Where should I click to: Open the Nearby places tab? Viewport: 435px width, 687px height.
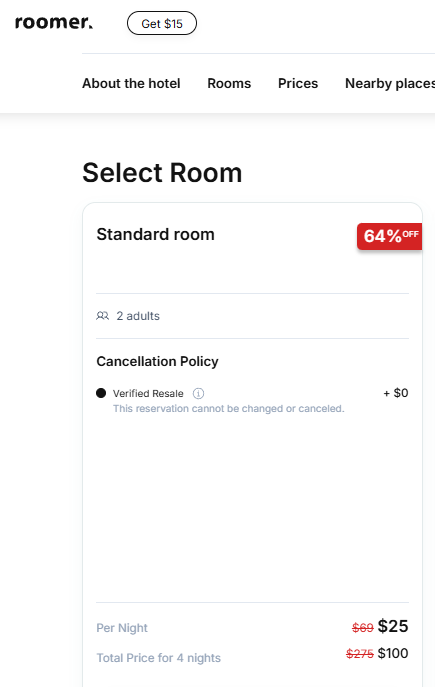point(390,83)
